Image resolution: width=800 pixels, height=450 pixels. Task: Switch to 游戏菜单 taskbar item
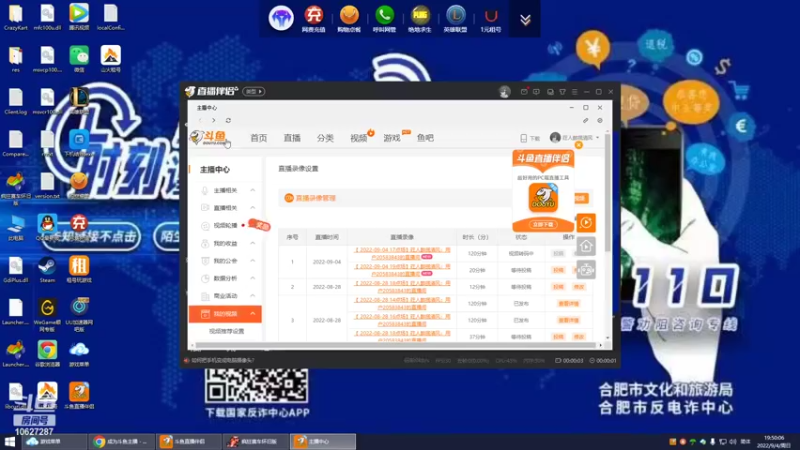click(x=53, y=441)
